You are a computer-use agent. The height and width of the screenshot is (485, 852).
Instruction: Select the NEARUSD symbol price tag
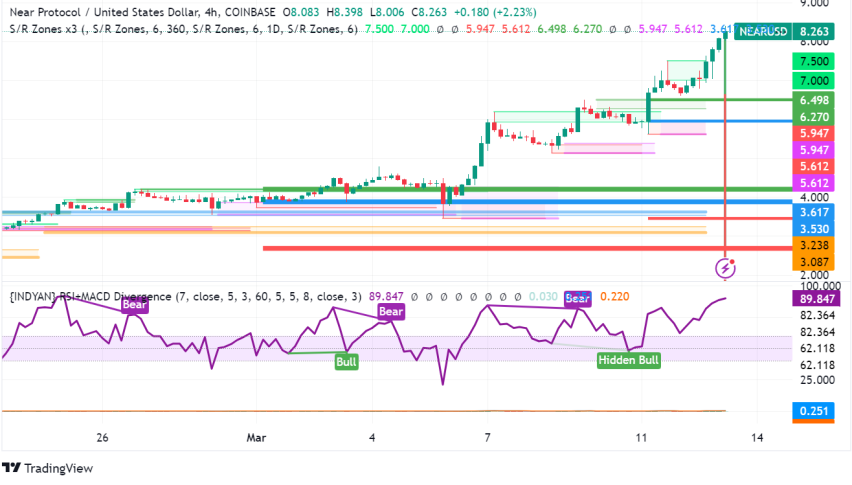coord(762,32)
